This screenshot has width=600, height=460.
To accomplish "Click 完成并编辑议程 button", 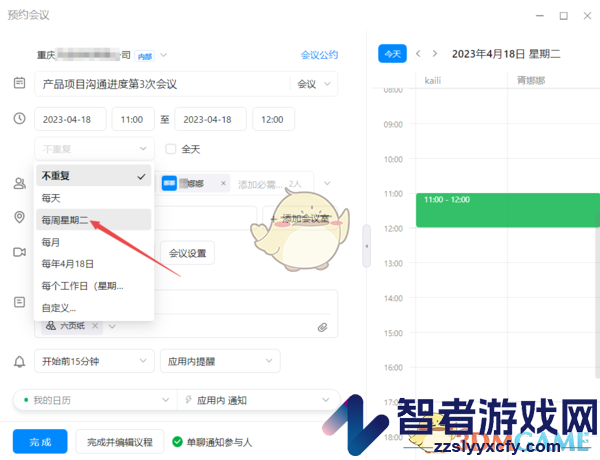I will click(120, 442).
